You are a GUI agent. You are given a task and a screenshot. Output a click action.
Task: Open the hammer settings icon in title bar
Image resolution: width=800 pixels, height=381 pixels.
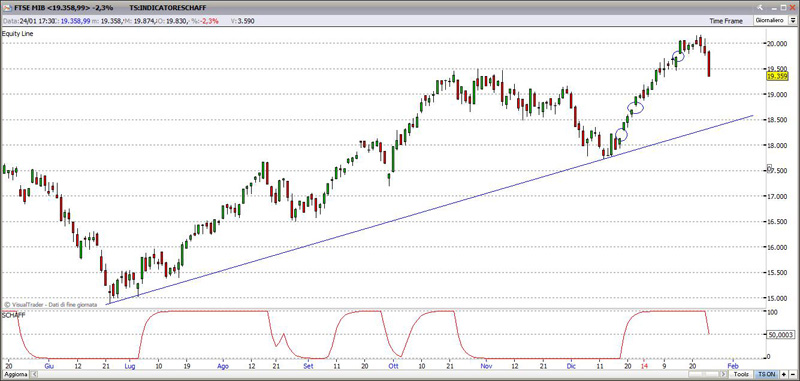(x=760, y=8)
